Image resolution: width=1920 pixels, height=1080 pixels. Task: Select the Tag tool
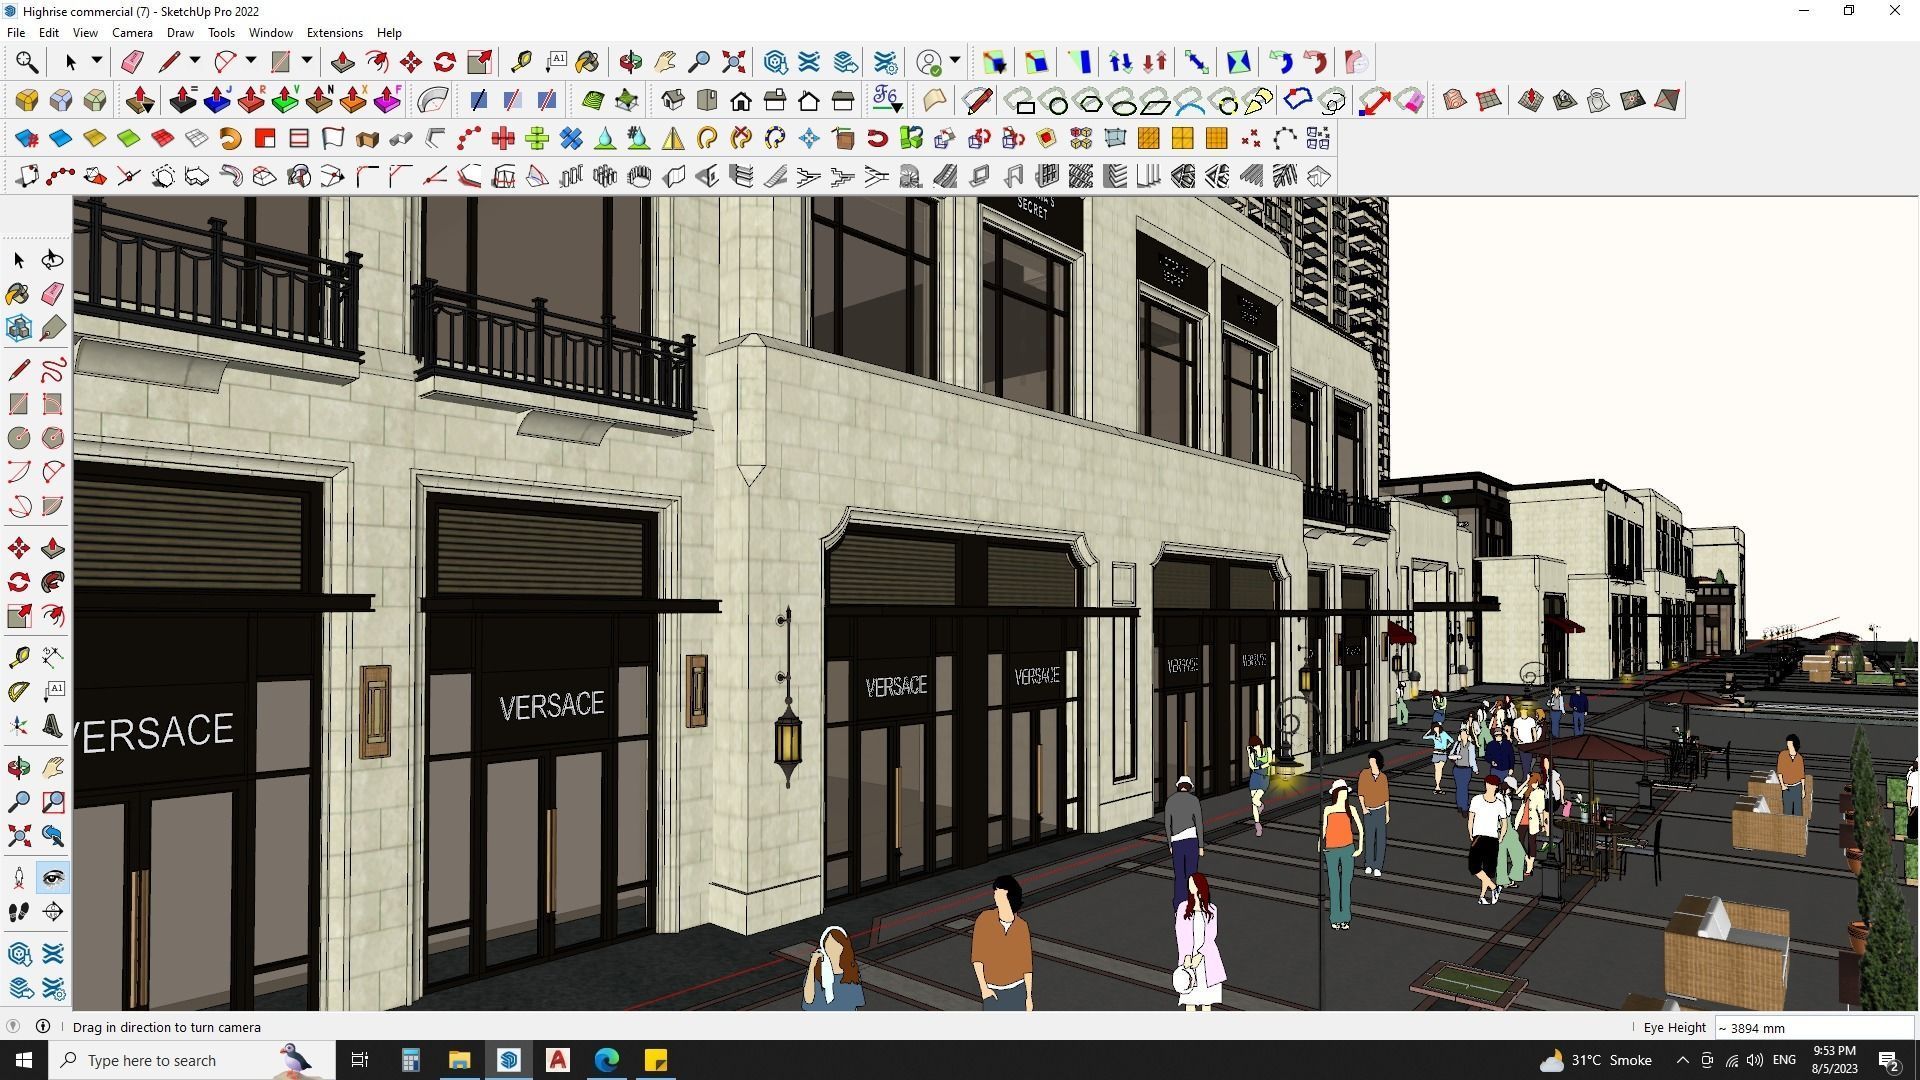pyautogui.click(x=53, y=328)
